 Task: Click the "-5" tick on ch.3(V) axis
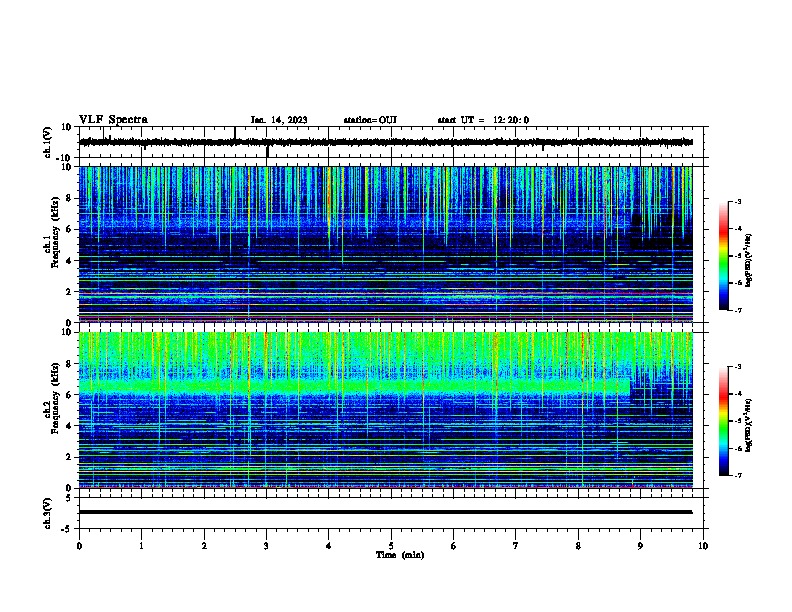click(68, 528)
